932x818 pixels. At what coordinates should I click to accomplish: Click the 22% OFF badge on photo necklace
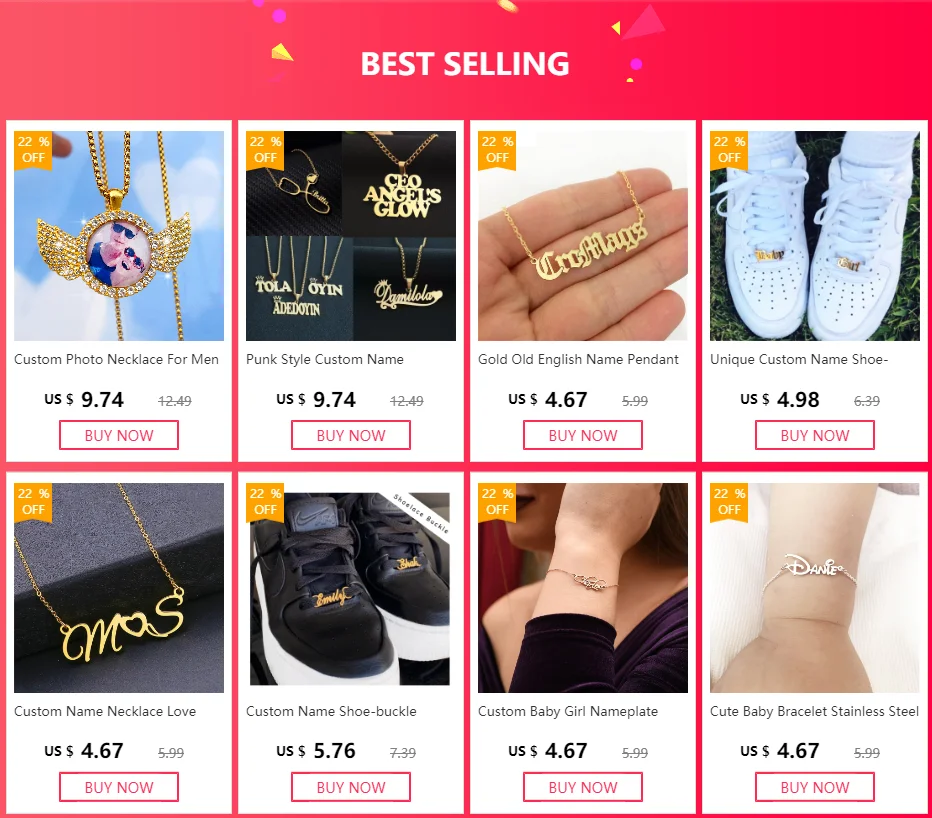pyautogui.click(x=33, y=150)
